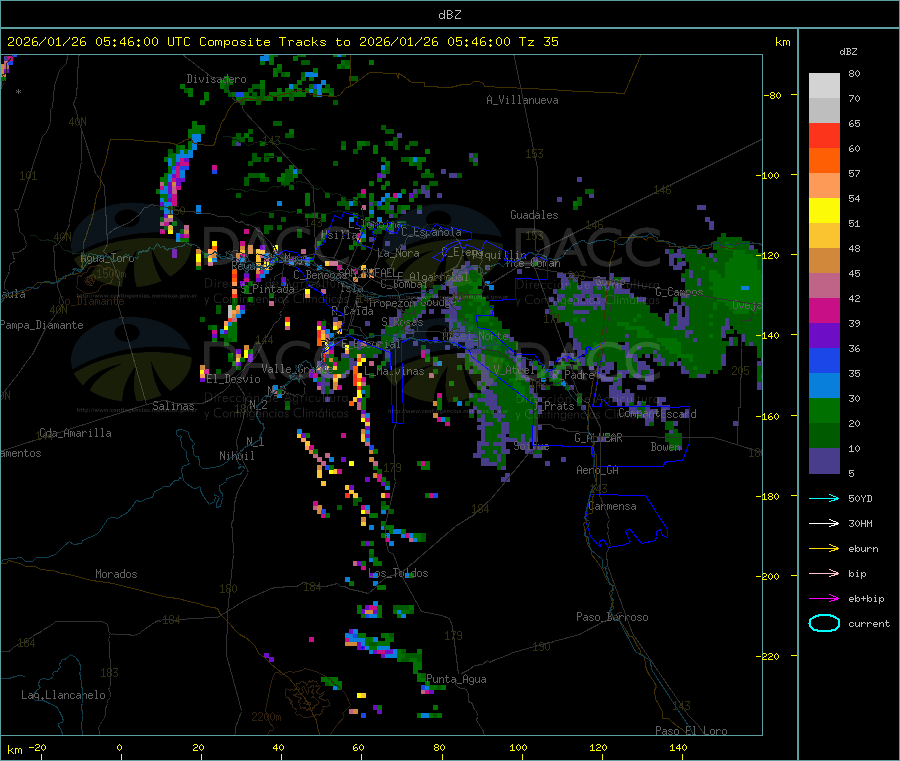Select the Guadales map label
This screenshot has height=761, width=900.
coord(534,215)
